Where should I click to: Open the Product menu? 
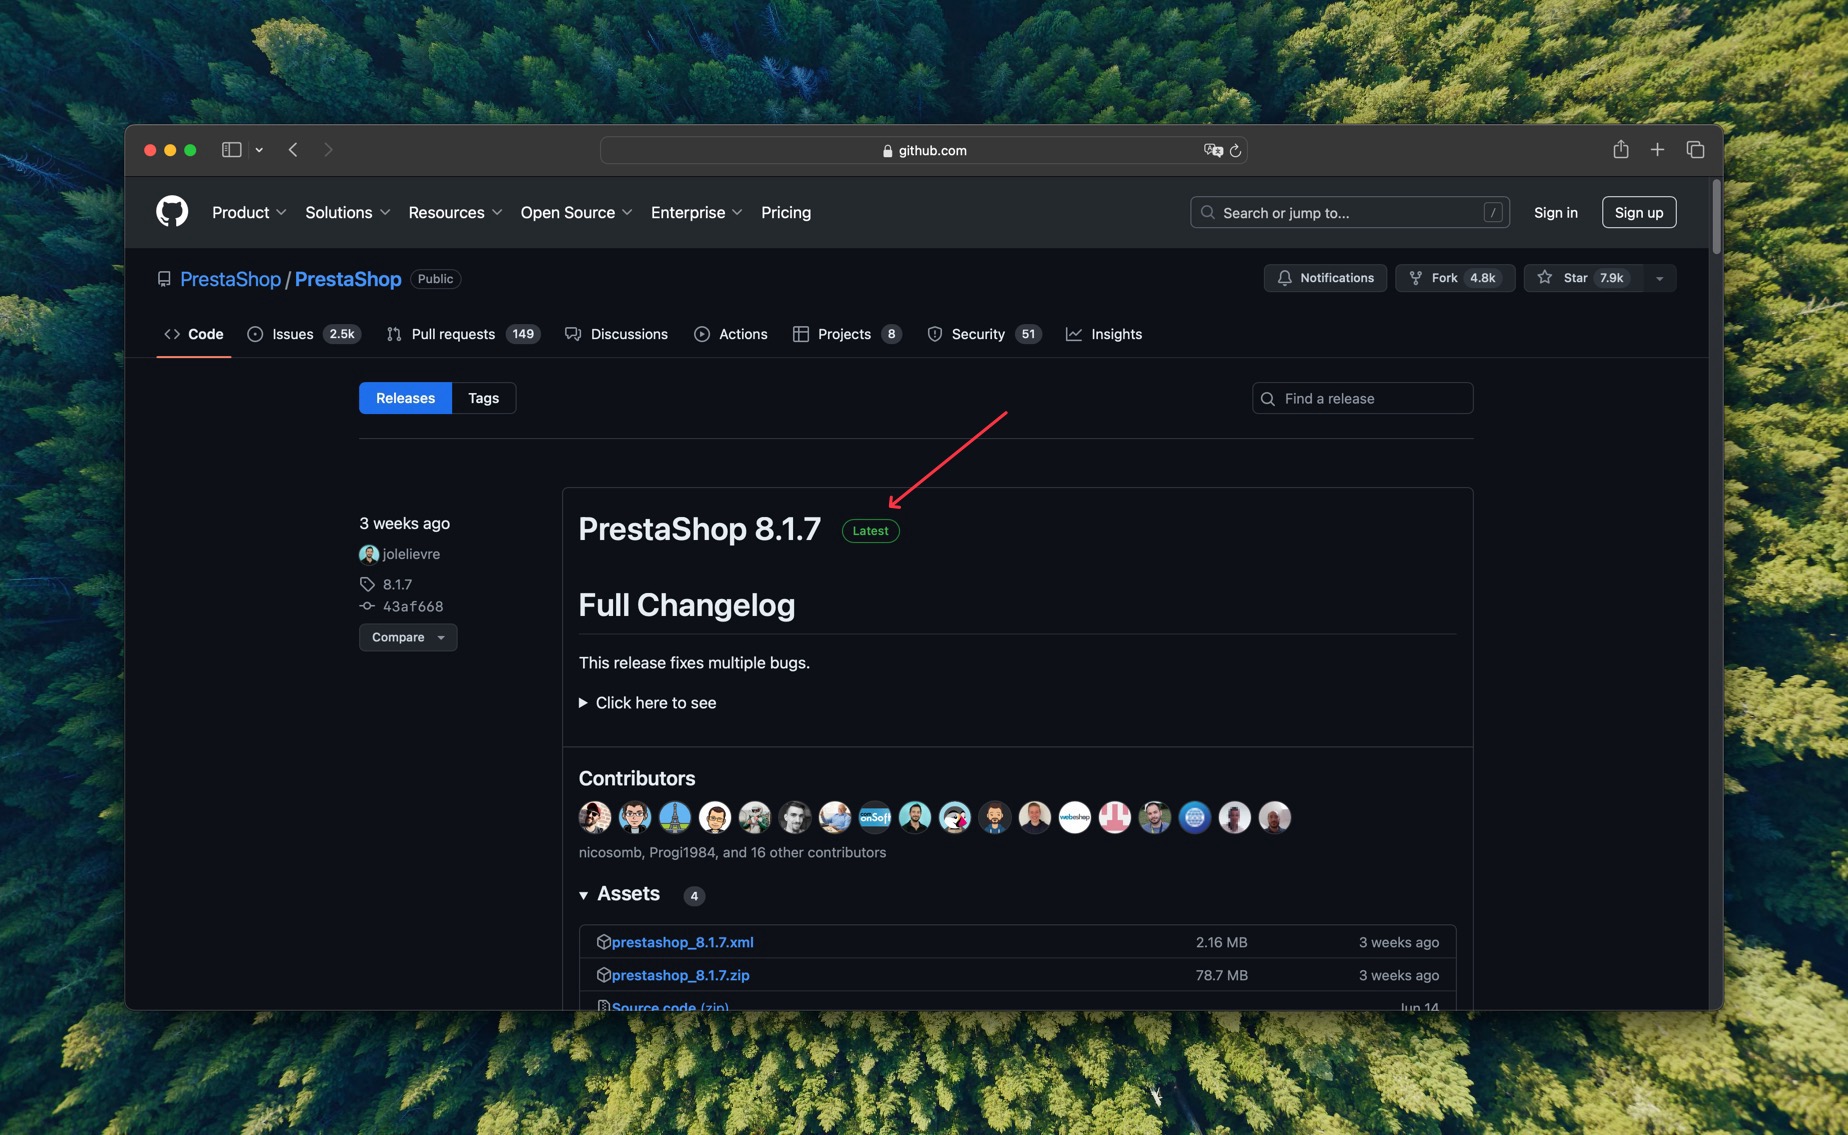point(249,212)
